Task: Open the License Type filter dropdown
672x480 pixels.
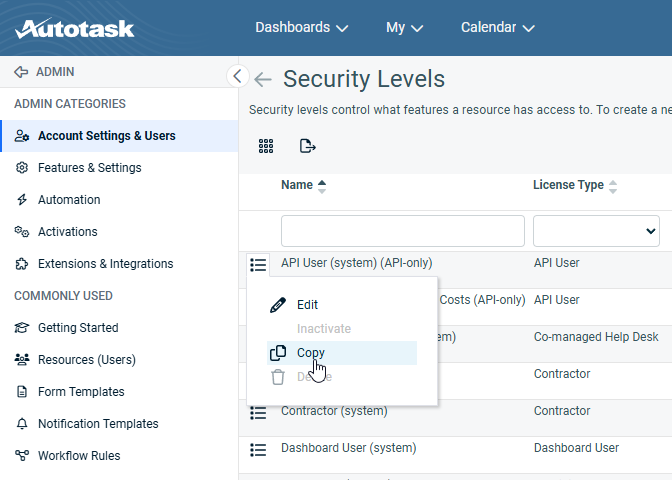Action: tap(596, 231)
